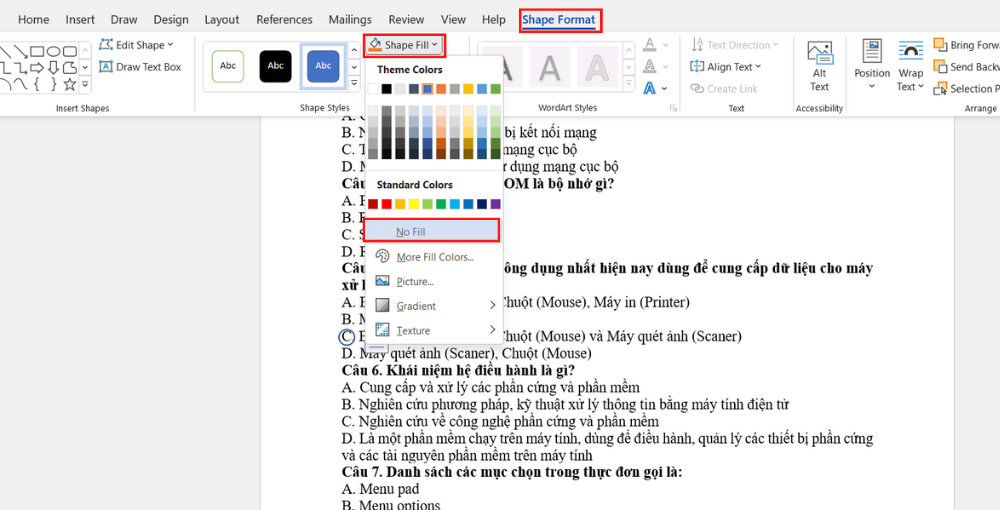Select the straight Line shape in Insert Shapes
Viewport: 1000px width, 510px height.
point(5,50)
